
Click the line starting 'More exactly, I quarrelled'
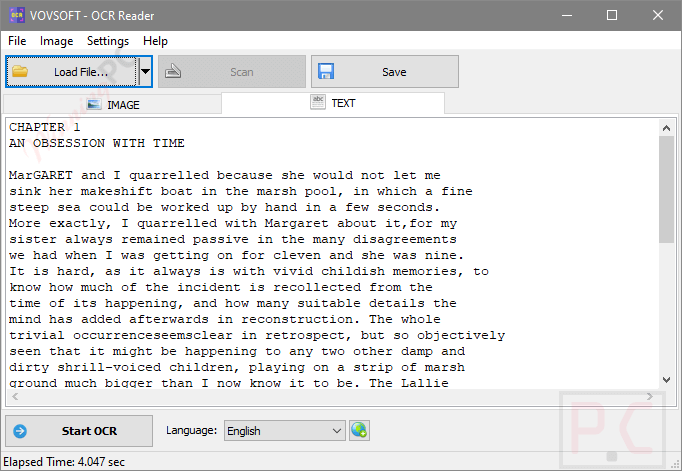click(x=233, y=224)
